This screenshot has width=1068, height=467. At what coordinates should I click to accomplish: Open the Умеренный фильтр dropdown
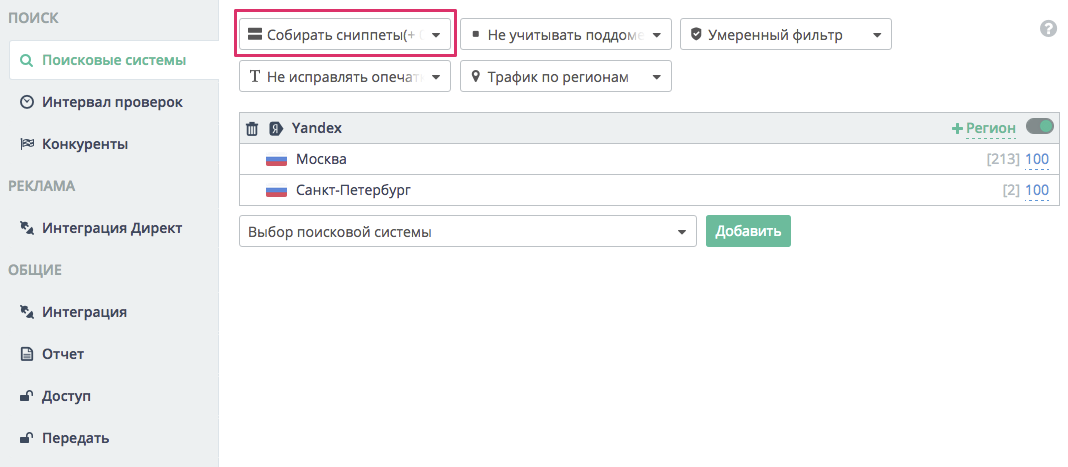pos(785,35)
